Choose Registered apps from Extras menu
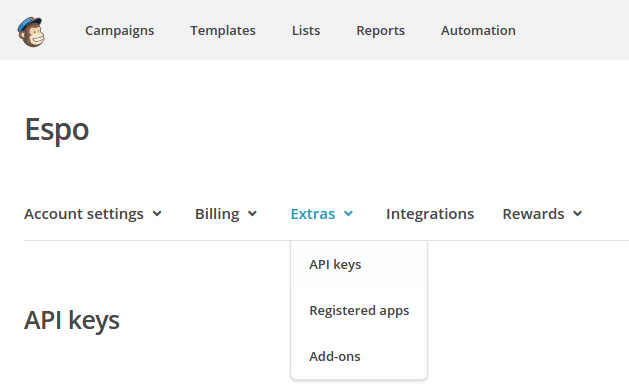Image resolution: width=629 pixels, height=388 pixels. 359,311
